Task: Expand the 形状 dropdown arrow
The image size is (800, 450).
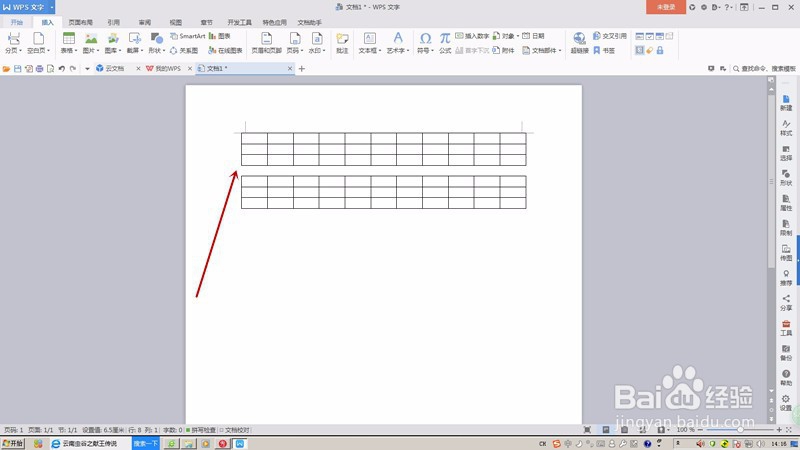Action: click(164, 51)
